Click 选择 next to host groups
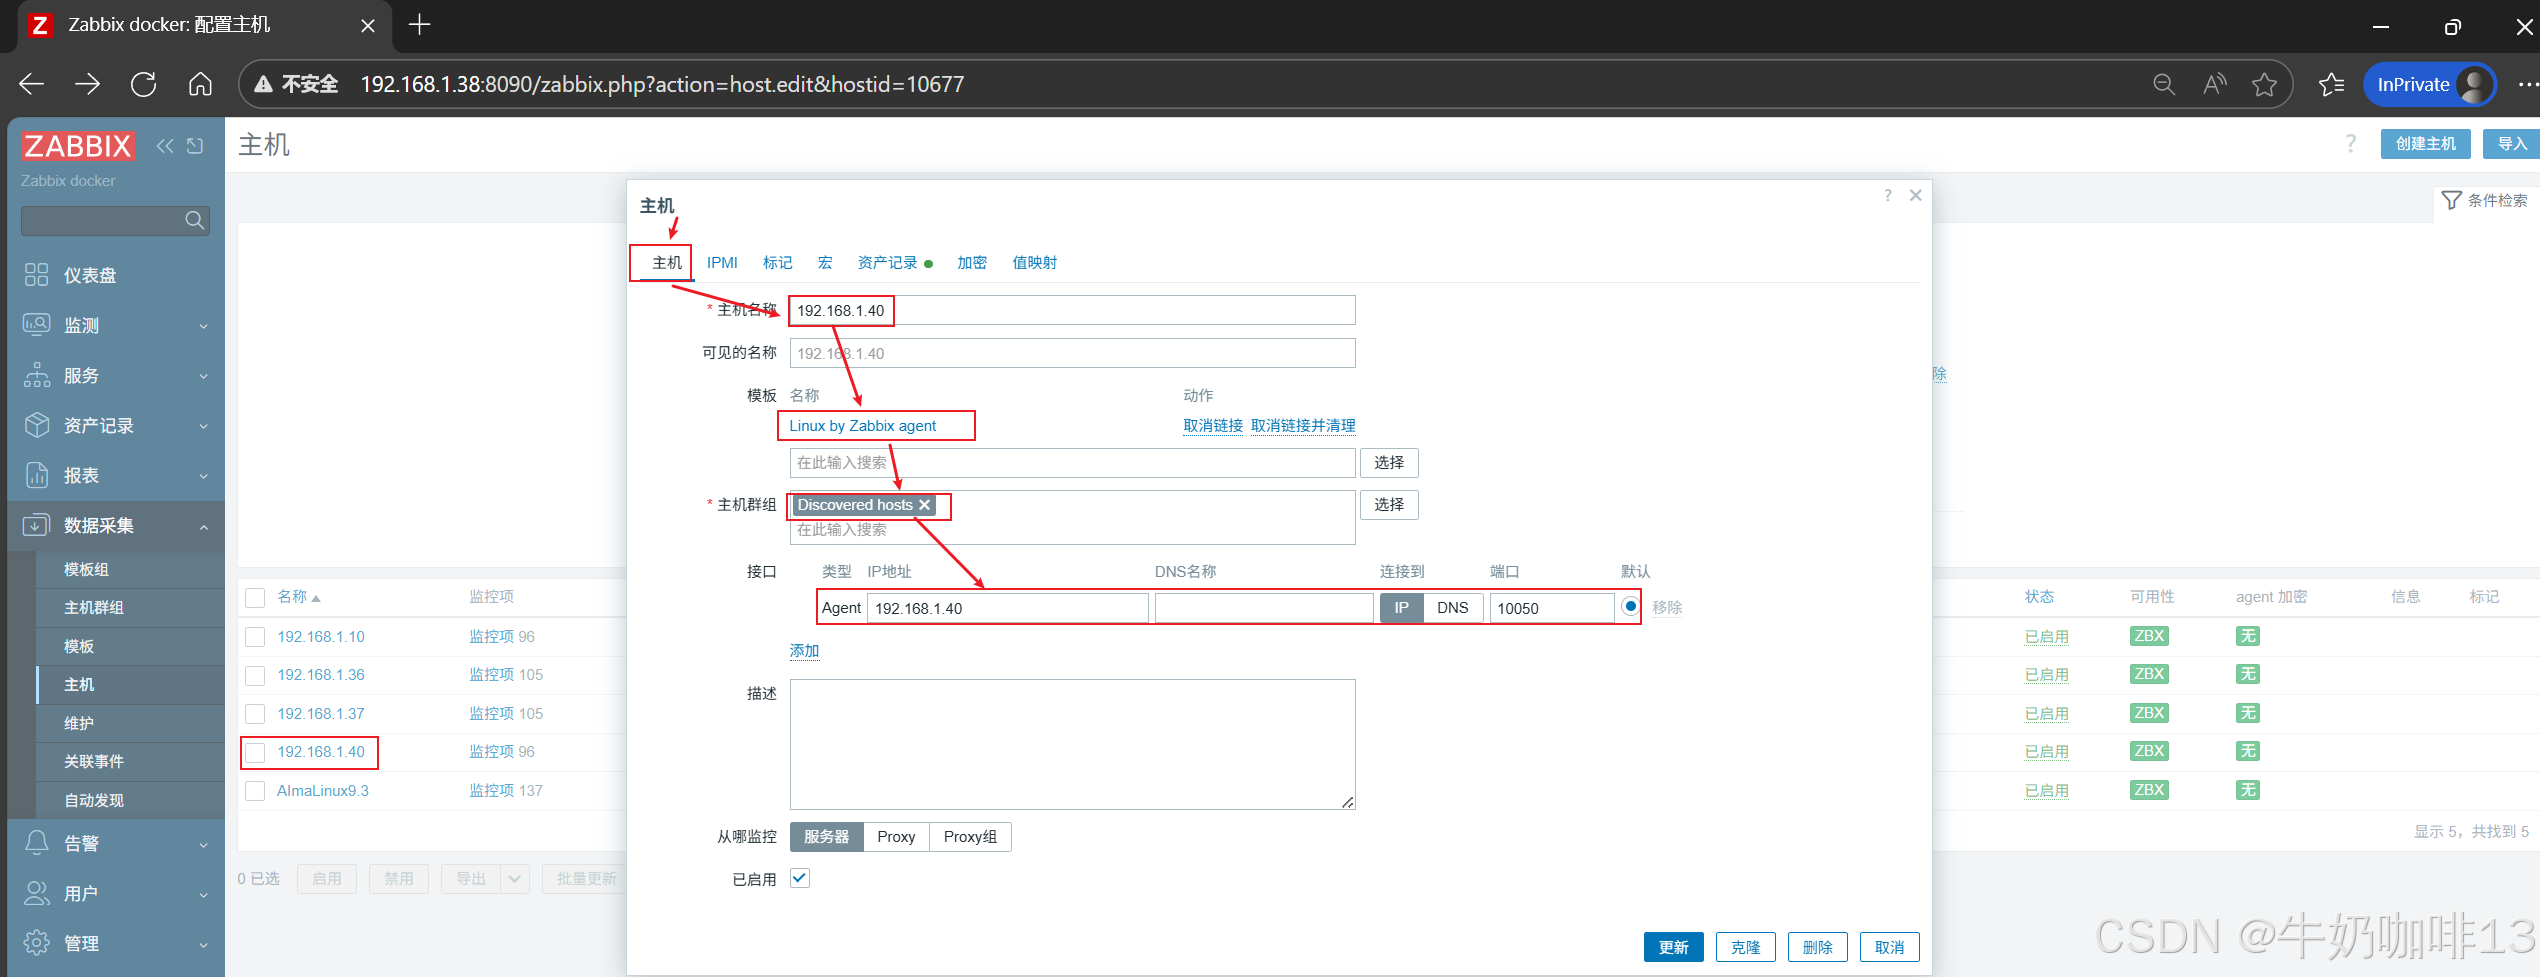 tap(1388, 505)
